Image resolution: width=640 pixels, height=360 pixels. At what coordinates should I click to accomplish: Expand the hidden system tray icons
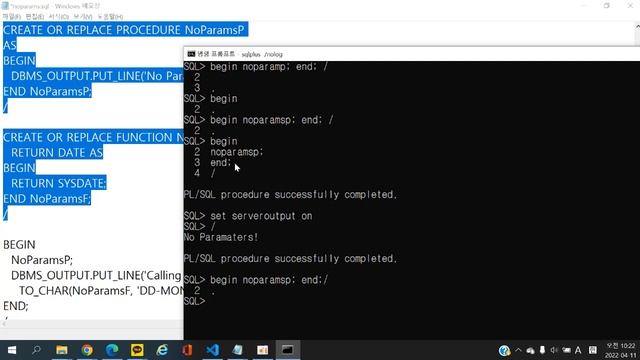pos(518,350)
